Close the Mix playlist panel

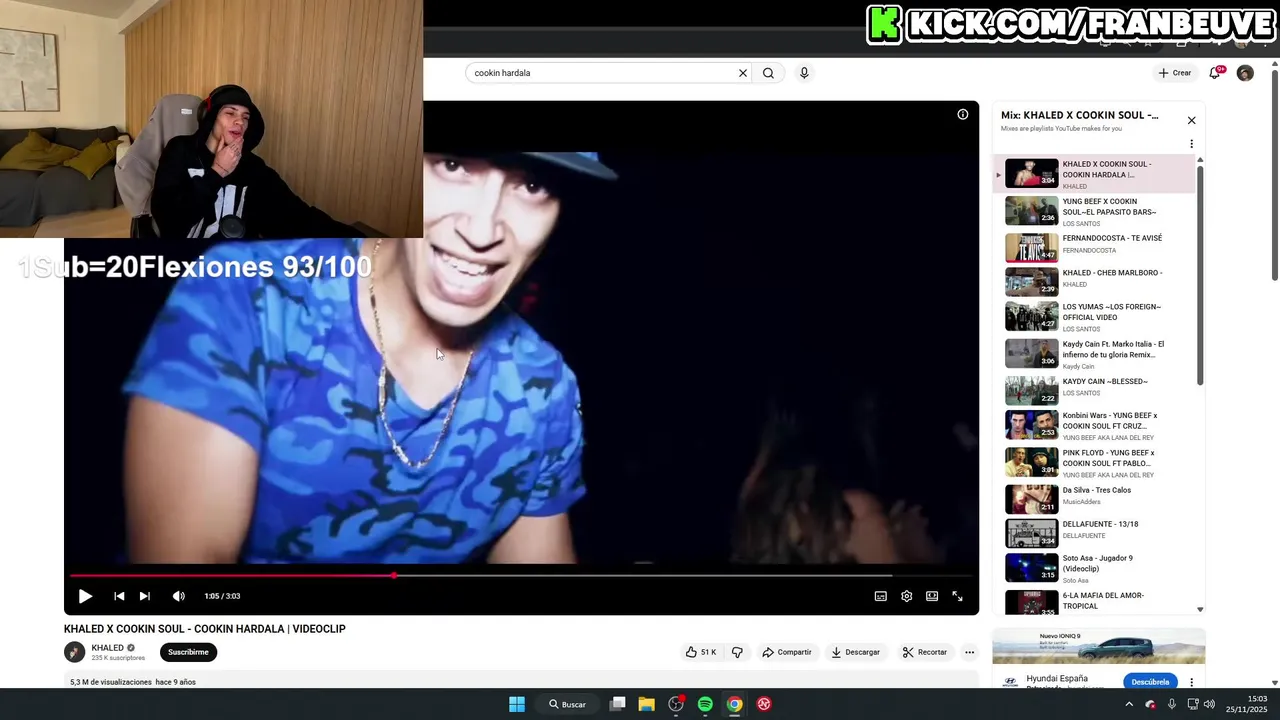[x=1191, y=120]
